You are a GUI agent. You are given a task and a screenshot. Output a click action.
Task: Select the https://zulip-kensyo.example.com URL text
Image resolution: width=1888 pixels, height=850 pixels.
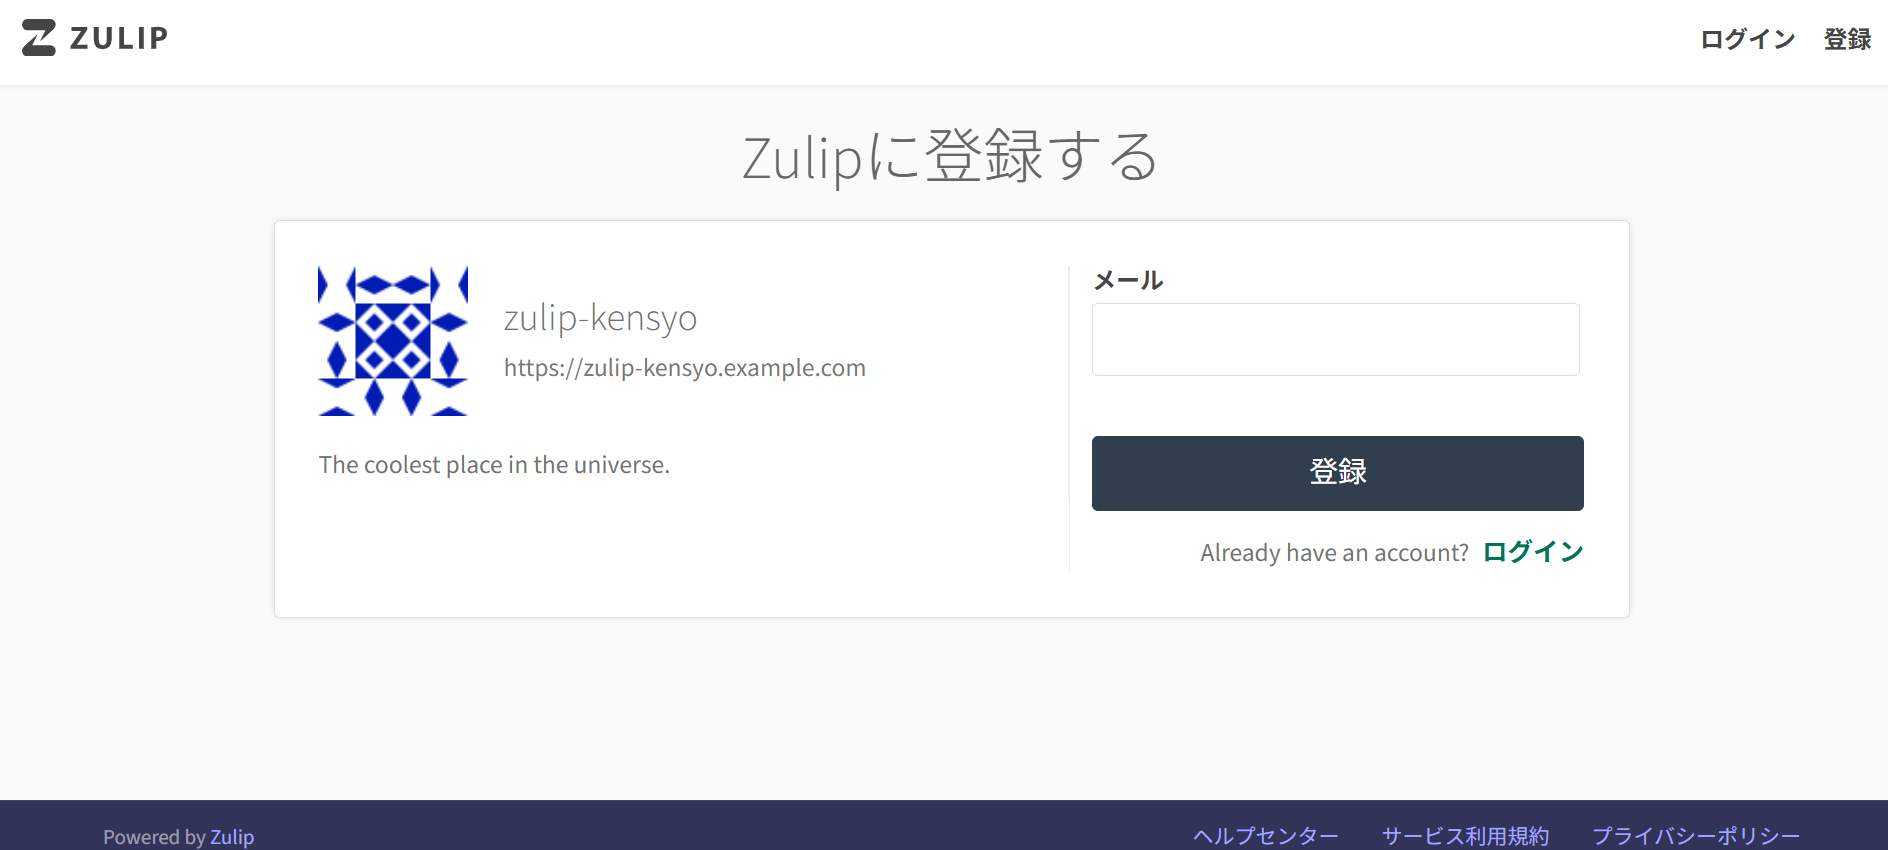685,368
